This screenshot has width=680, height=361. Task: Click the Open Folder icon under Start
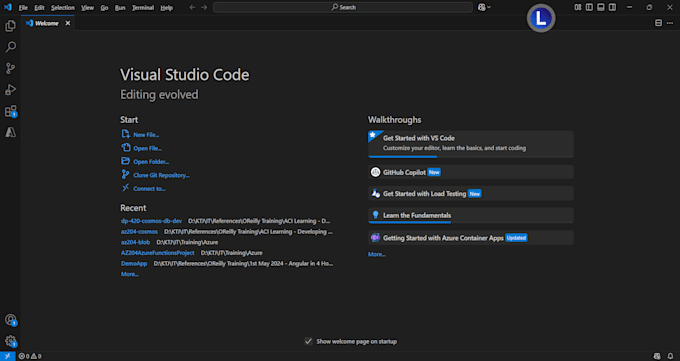pos(125,161)
